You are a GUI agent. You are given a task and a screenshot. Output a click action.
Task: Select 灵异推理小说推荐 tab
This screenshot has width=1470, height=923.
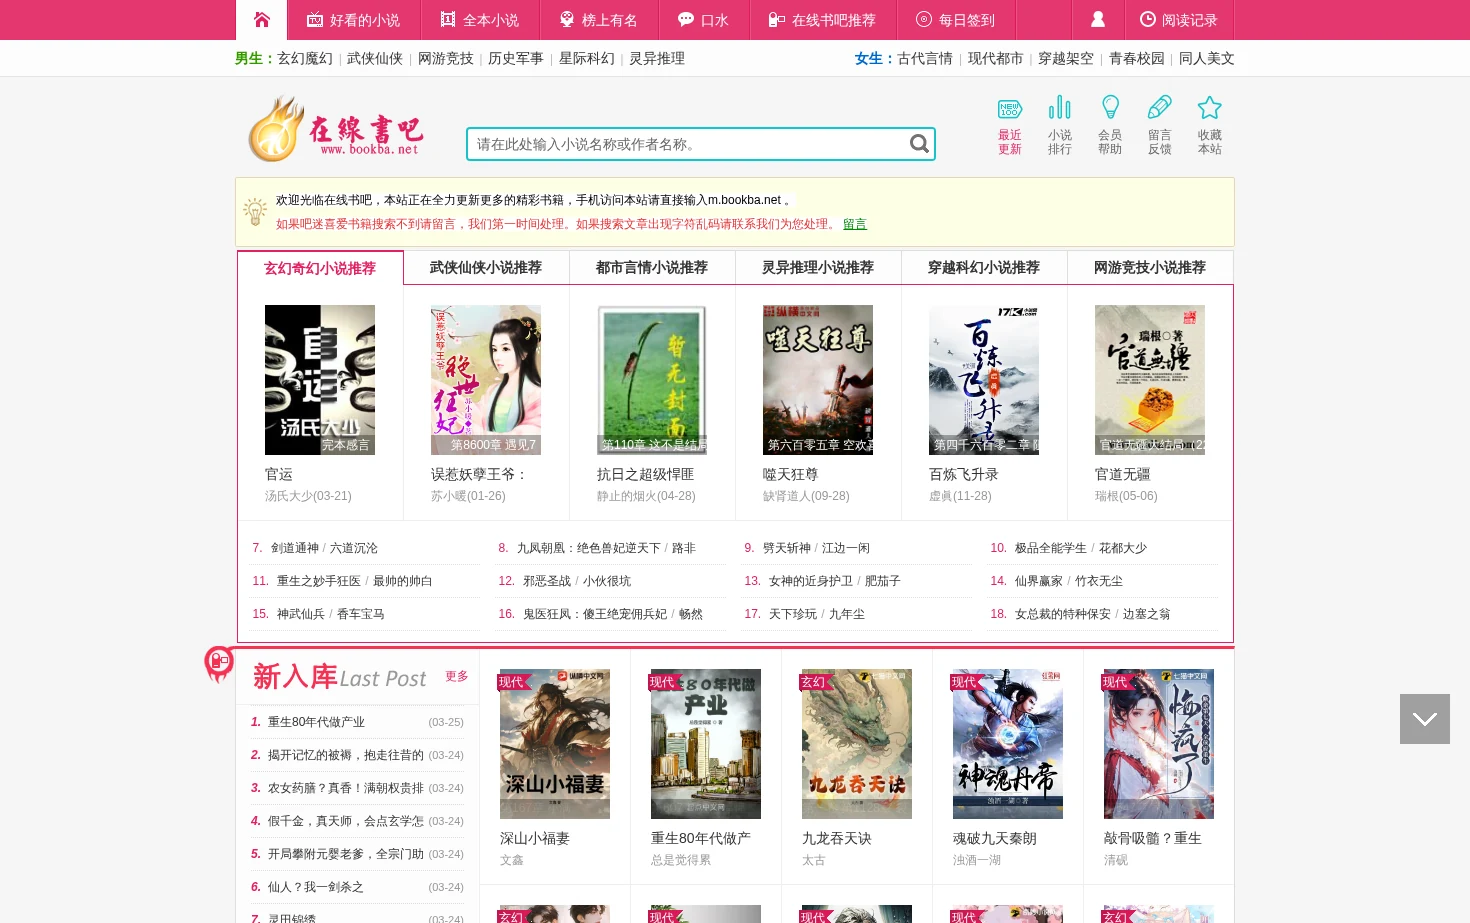[x=818, y=267]
